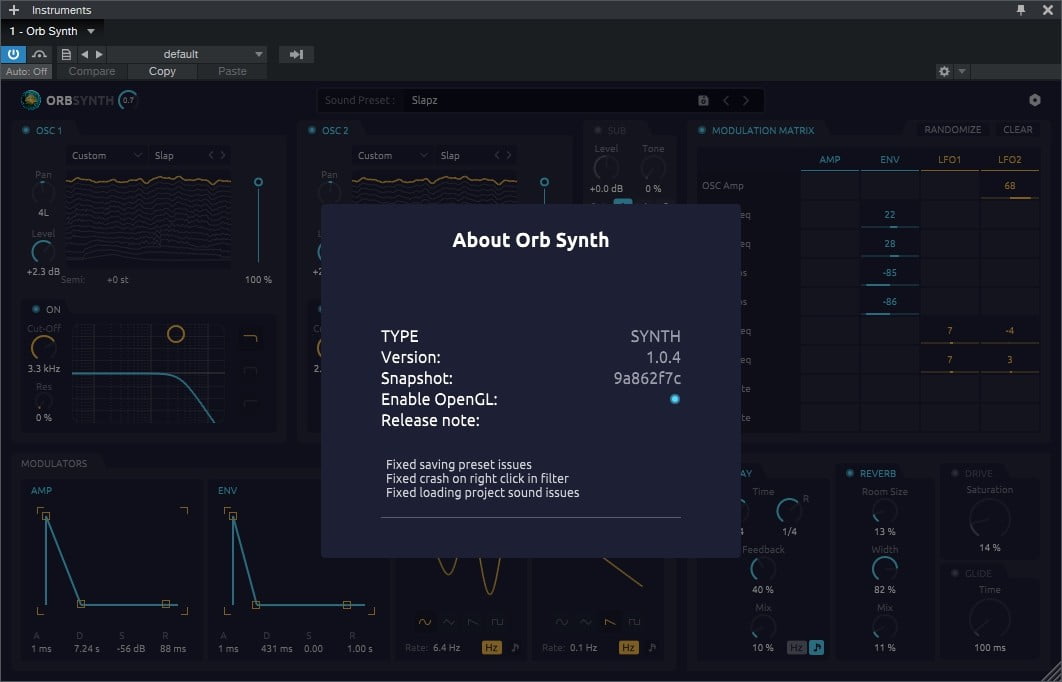Image resolution: width=1062 pixels, height=682 pixels.
Task: Click AMP envelope attack peak node
Action: [45, 516]
